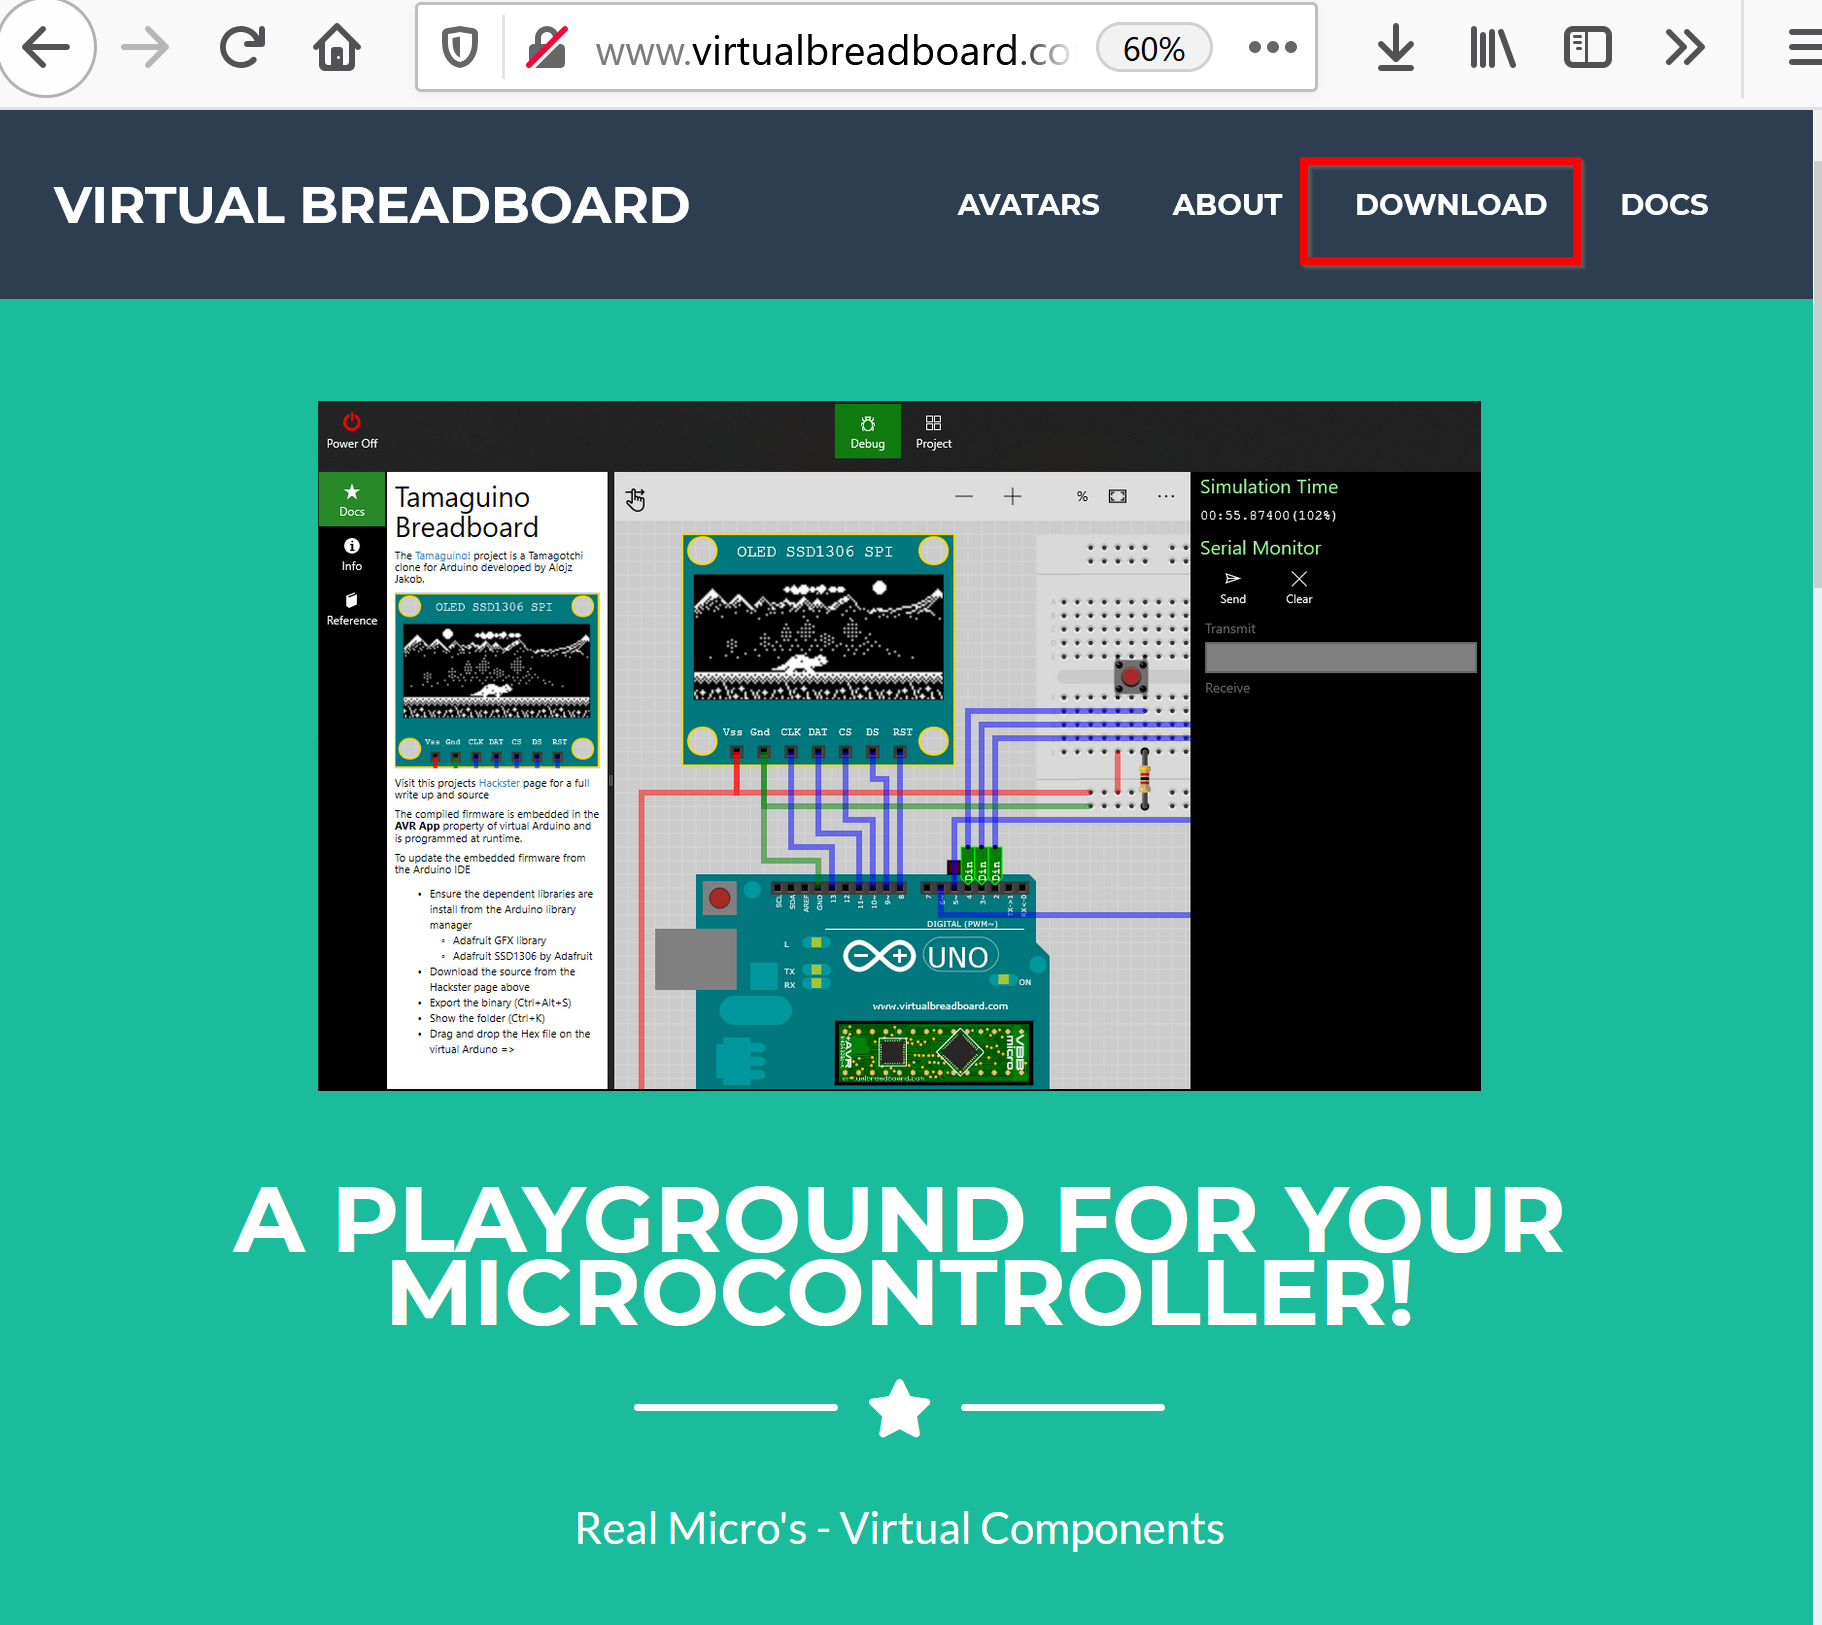Expand the toolbar overflow chevrons

[1684, 47]
